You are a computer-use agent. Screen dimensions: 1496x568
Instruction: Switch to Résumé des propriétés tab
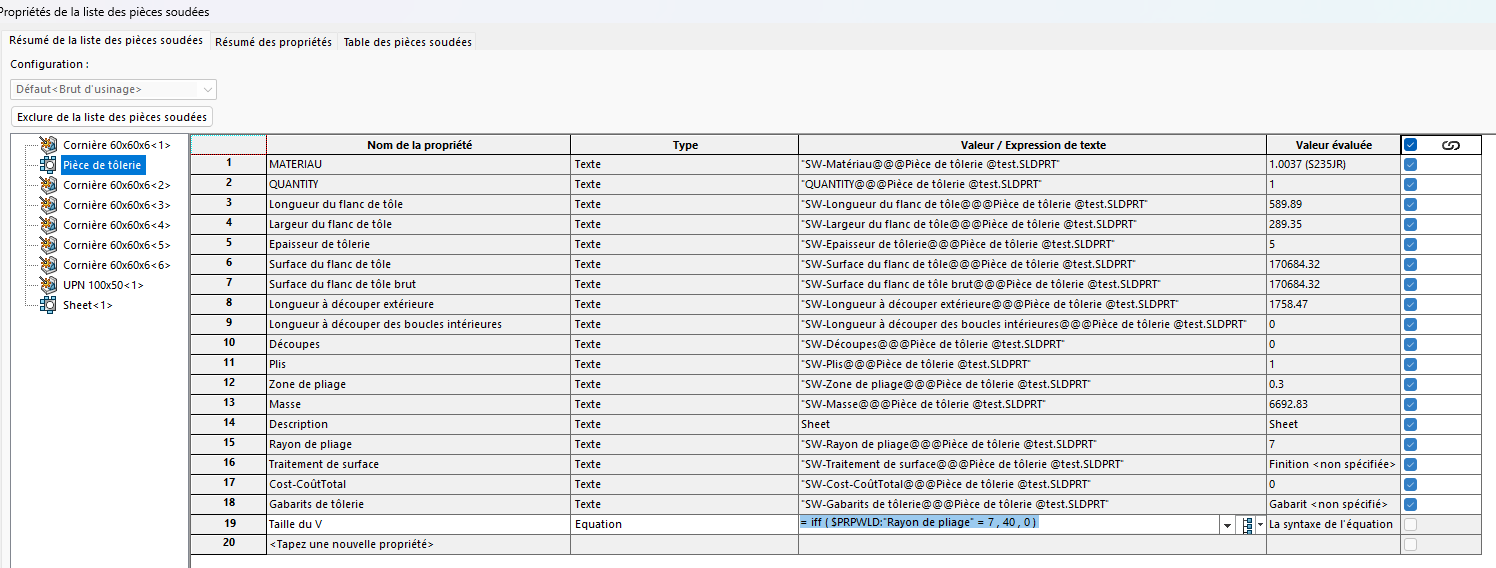[x=273, y=42]
